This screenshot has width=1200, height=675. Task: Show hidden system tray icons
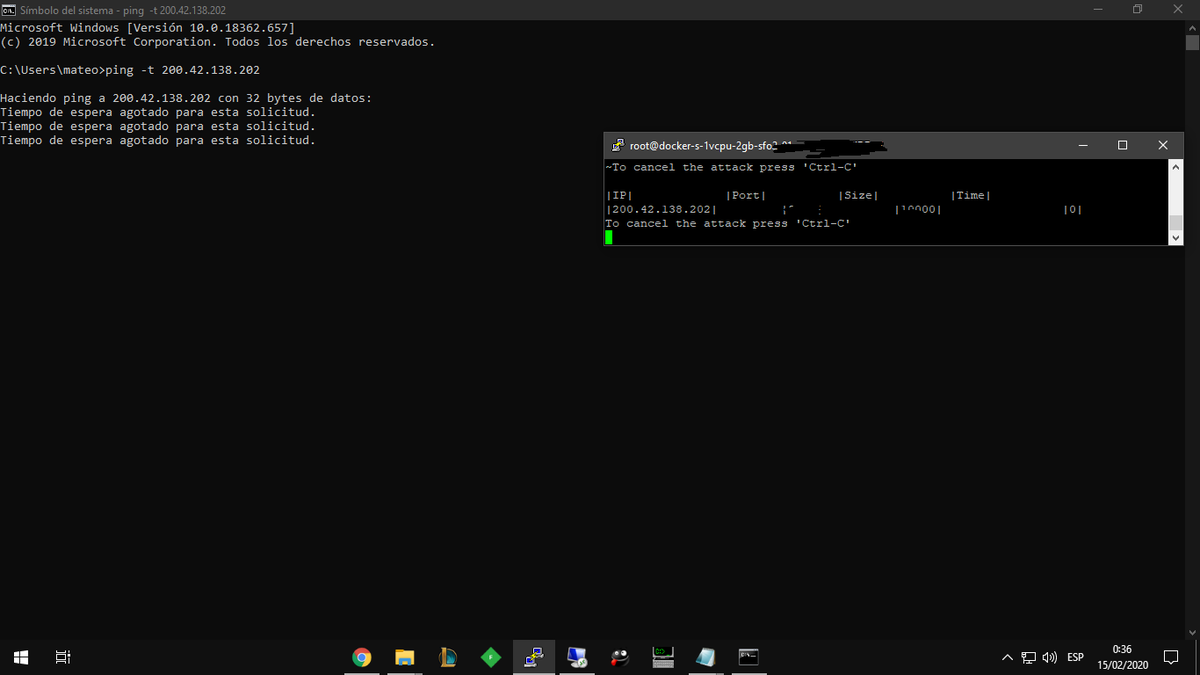pyautogui.click(x=1008, y=657)
